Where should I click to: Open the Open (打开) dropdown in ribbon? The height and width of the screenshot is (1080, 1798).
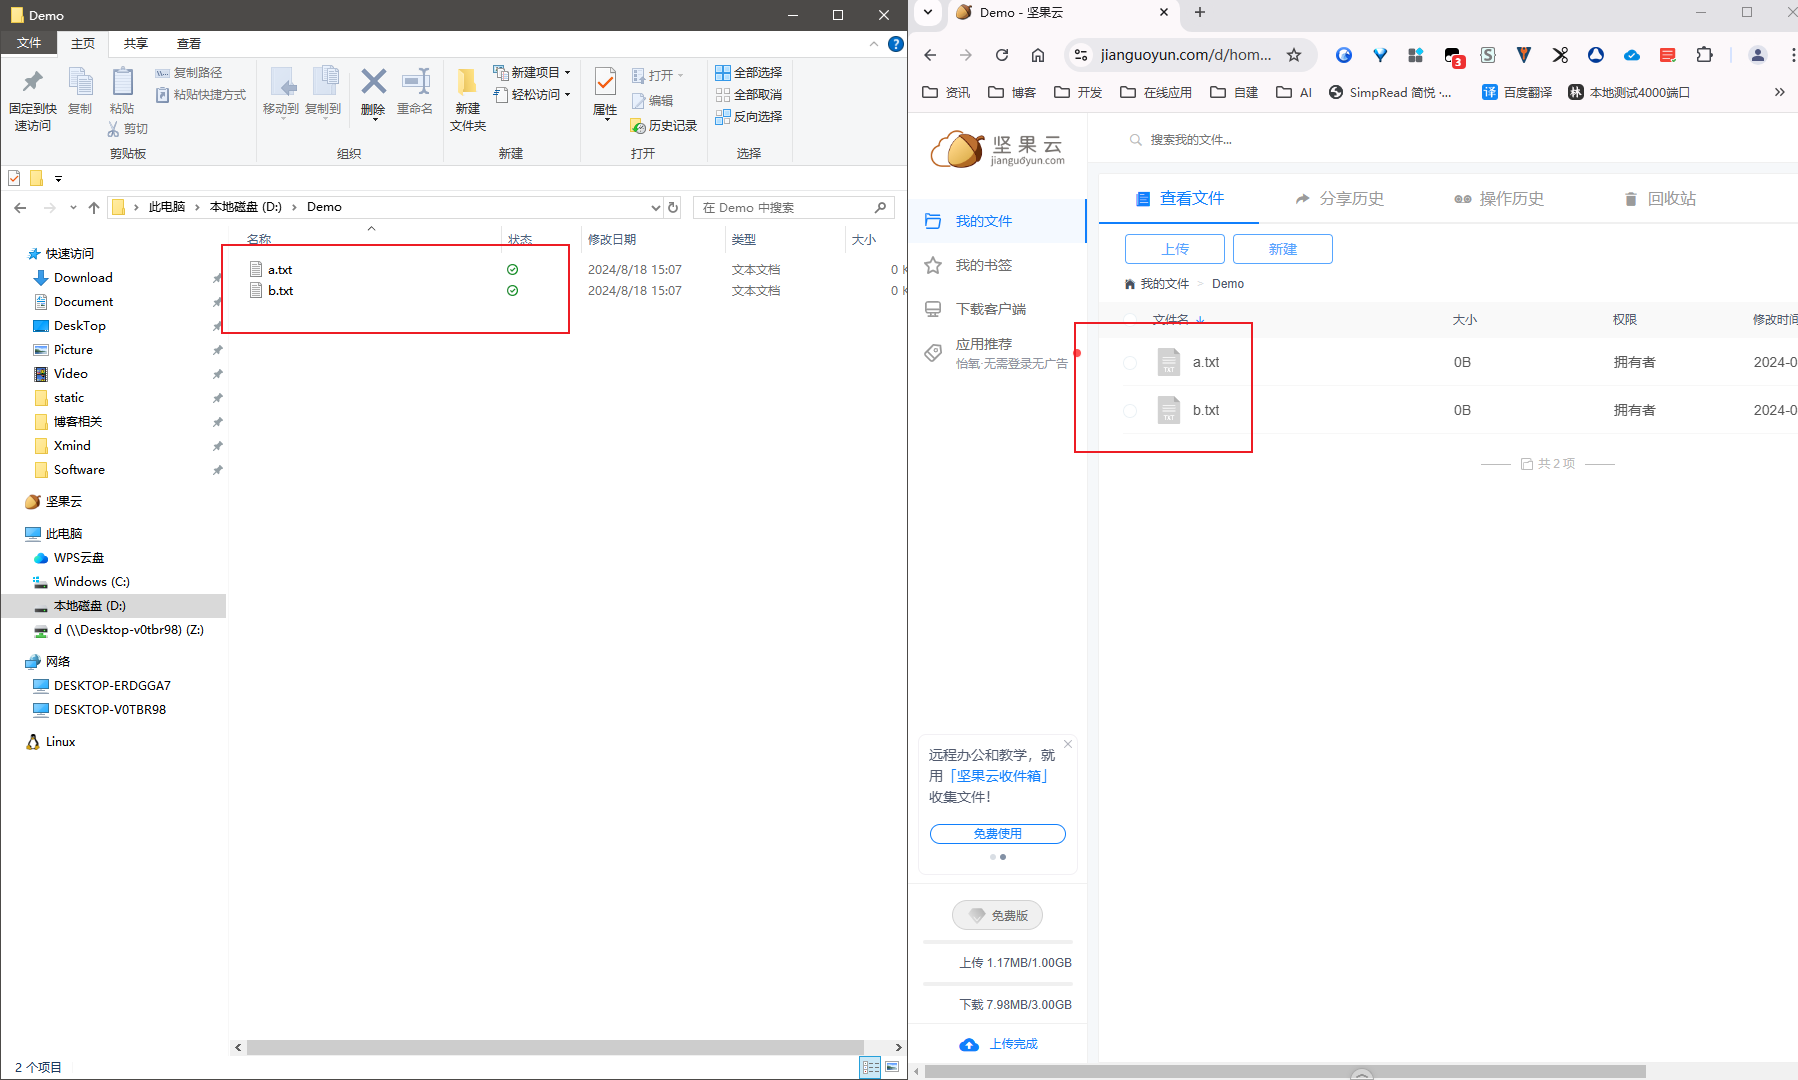tap(658, 76)
